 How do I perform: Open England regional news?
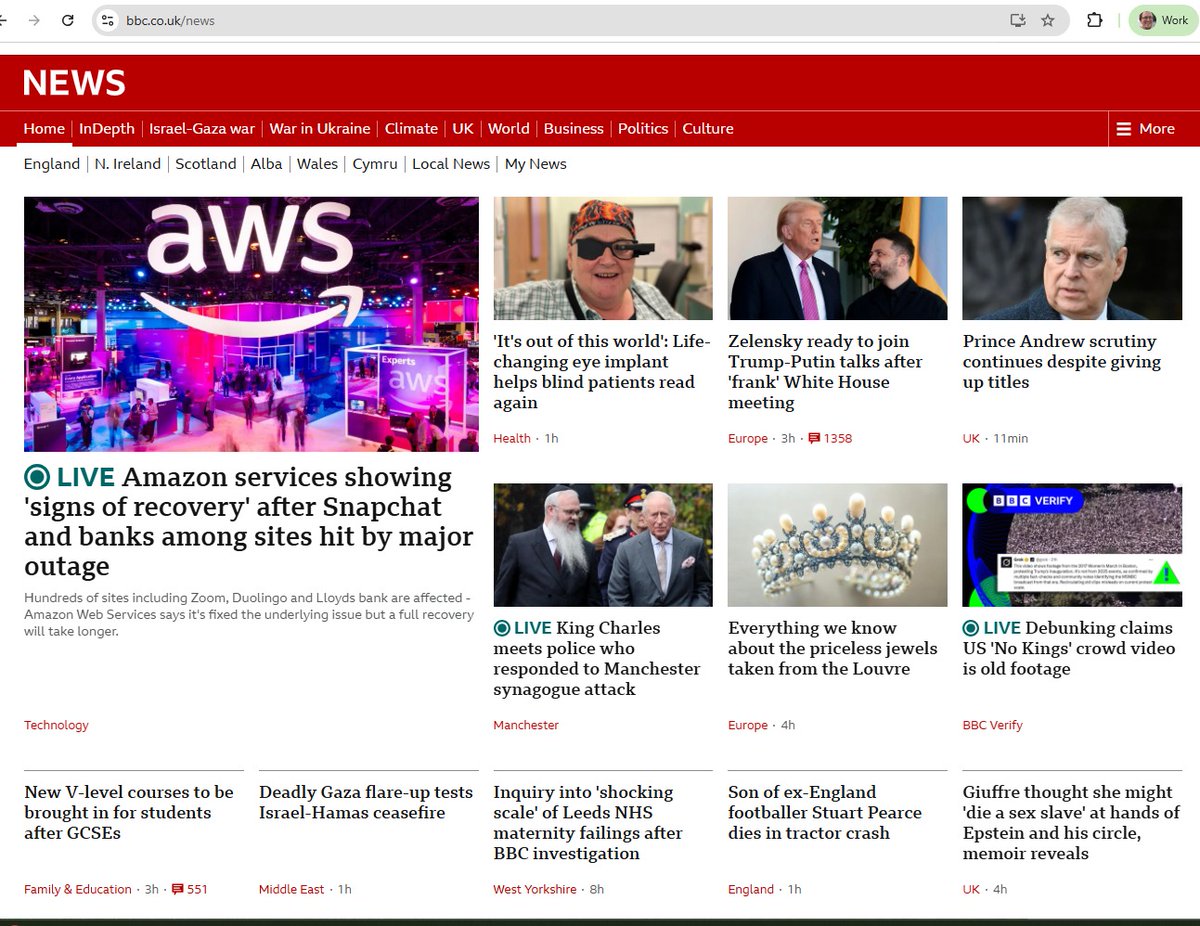[52, 164]
